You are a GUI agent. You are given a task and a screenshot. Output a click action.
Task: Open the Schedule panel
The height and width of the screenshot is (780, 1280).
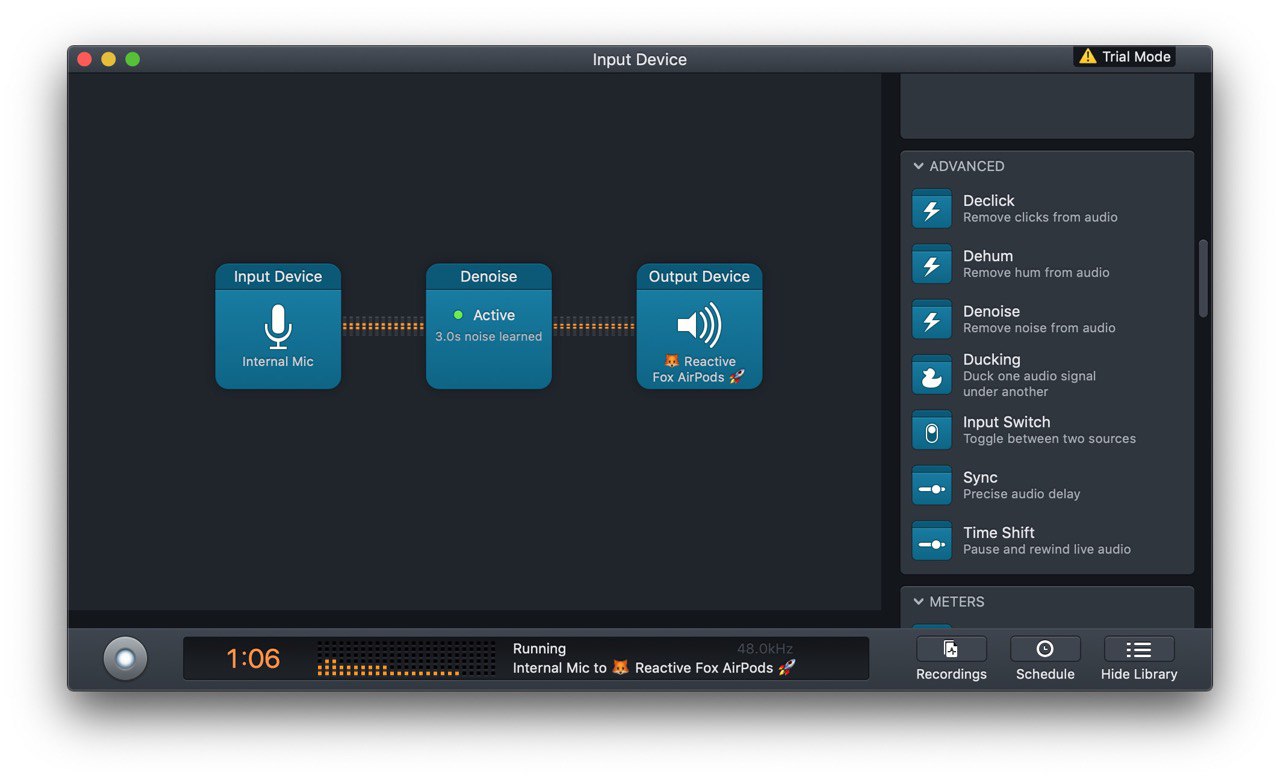(1045, 659)
